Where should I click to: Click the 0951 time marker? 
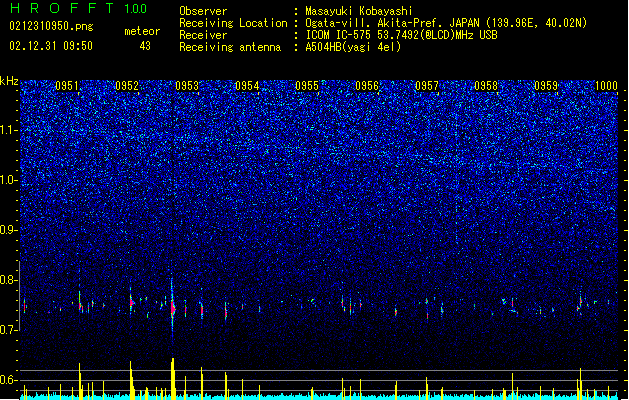pyautogui.click(x=67, y=86)
